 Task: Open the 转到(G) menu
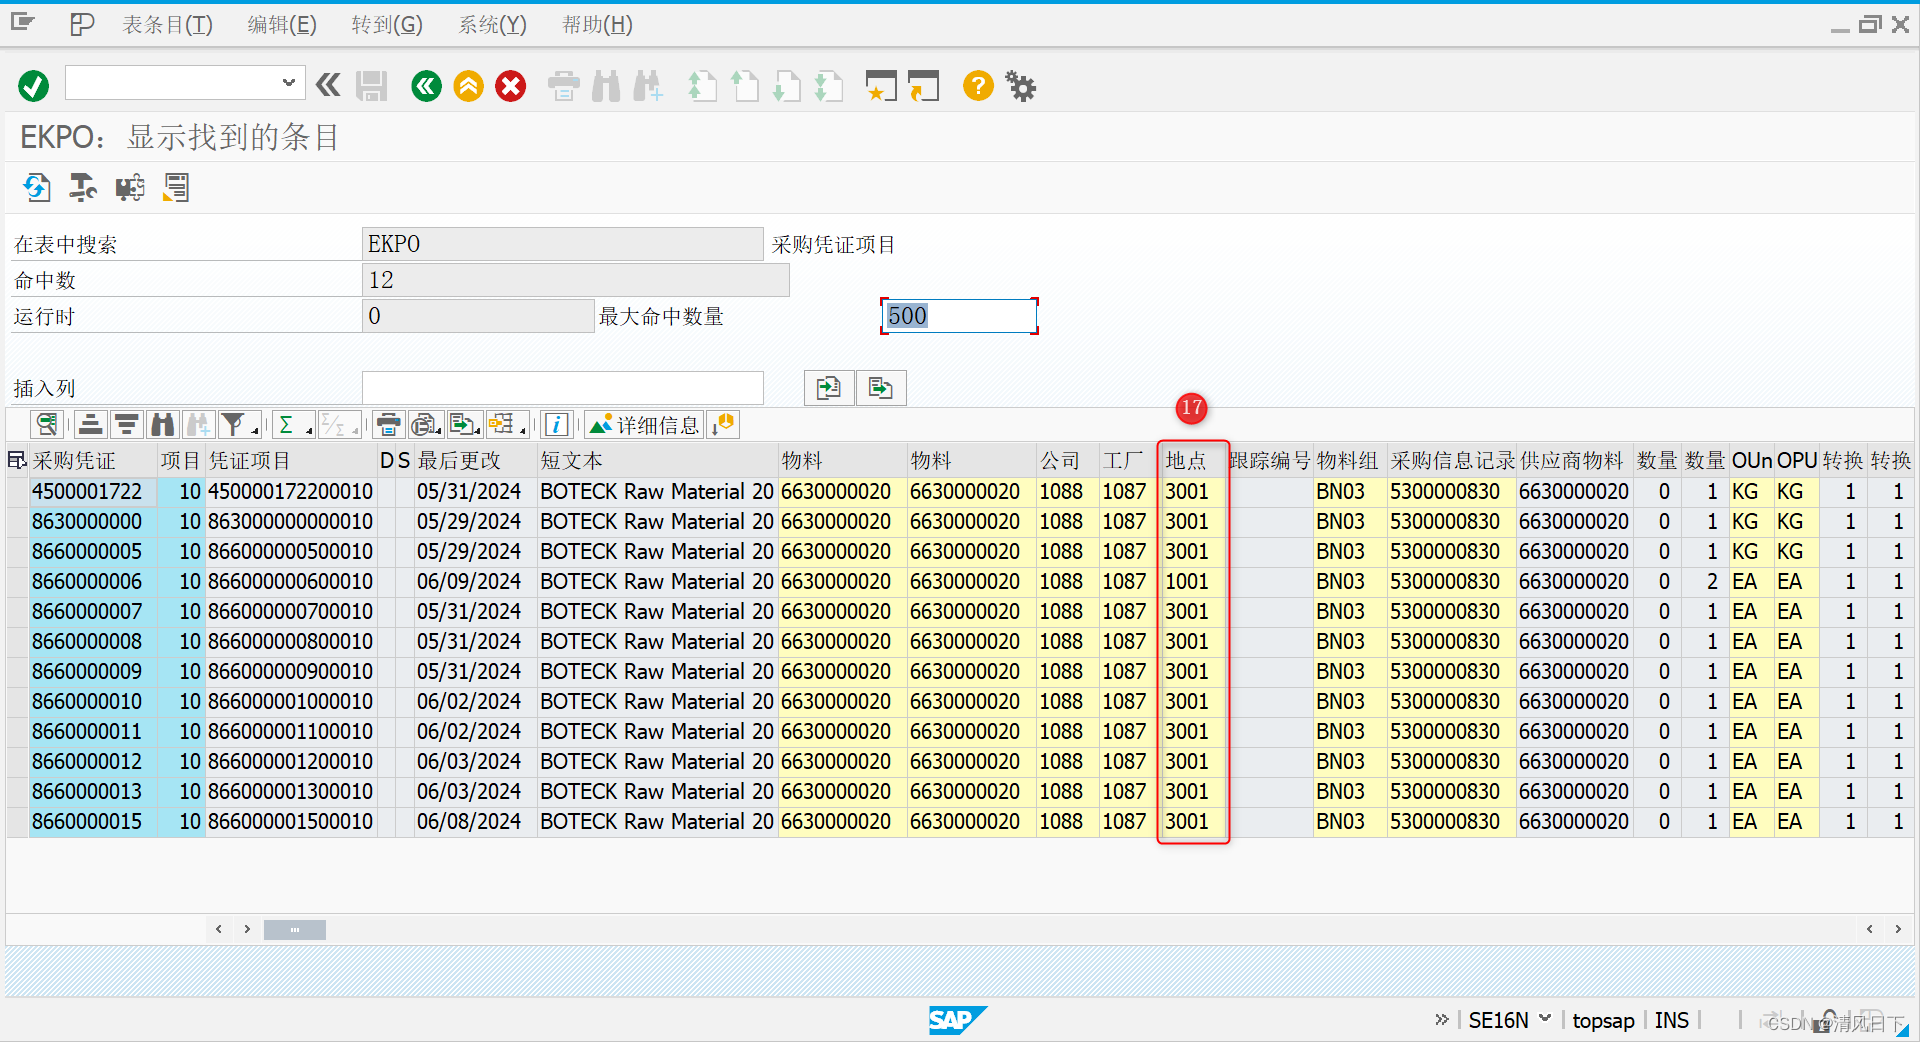[x=386, y=24]
